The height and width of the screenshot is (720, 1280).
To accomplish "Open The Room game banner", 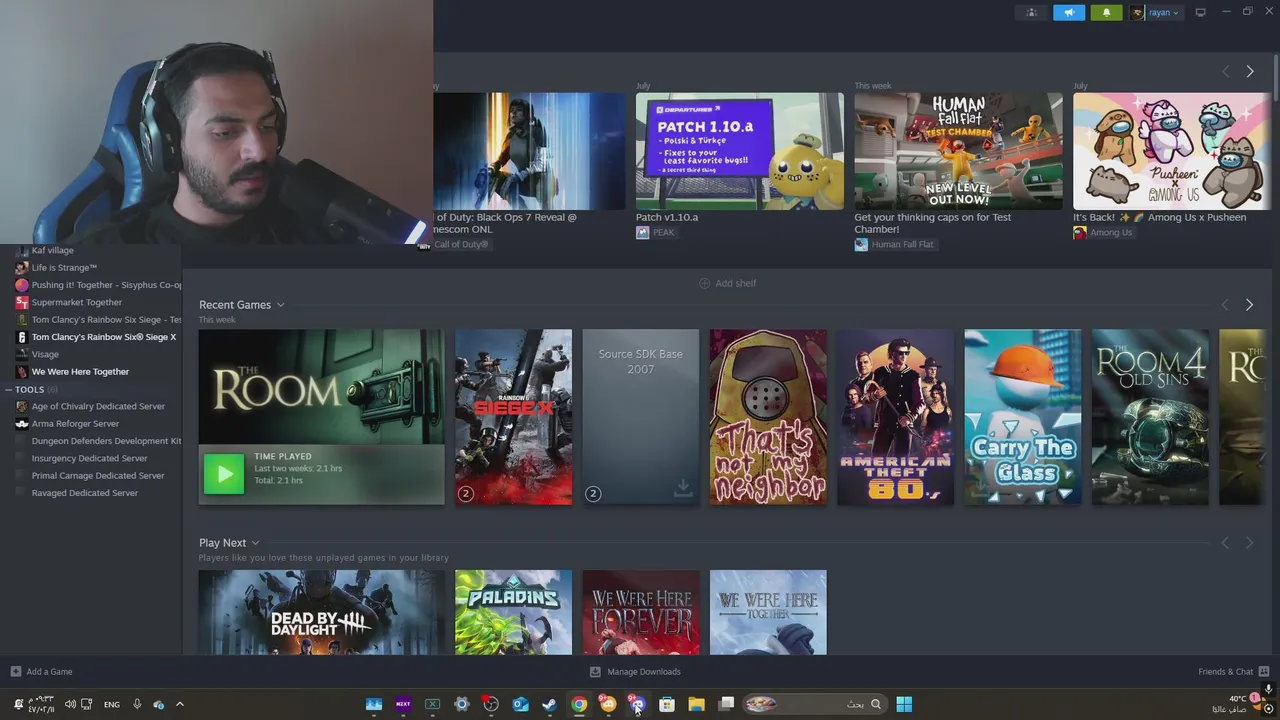I will click(321, 387).
